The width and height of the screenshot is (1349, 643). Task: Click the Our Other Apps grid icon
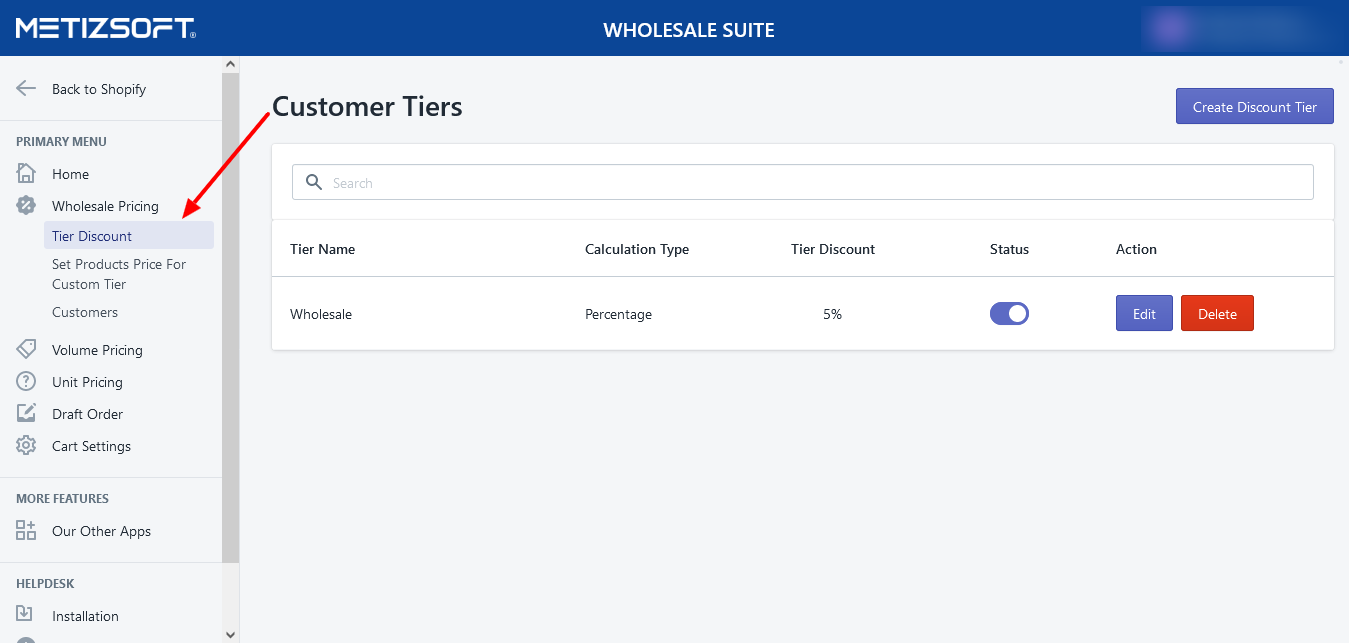[26, 531]
